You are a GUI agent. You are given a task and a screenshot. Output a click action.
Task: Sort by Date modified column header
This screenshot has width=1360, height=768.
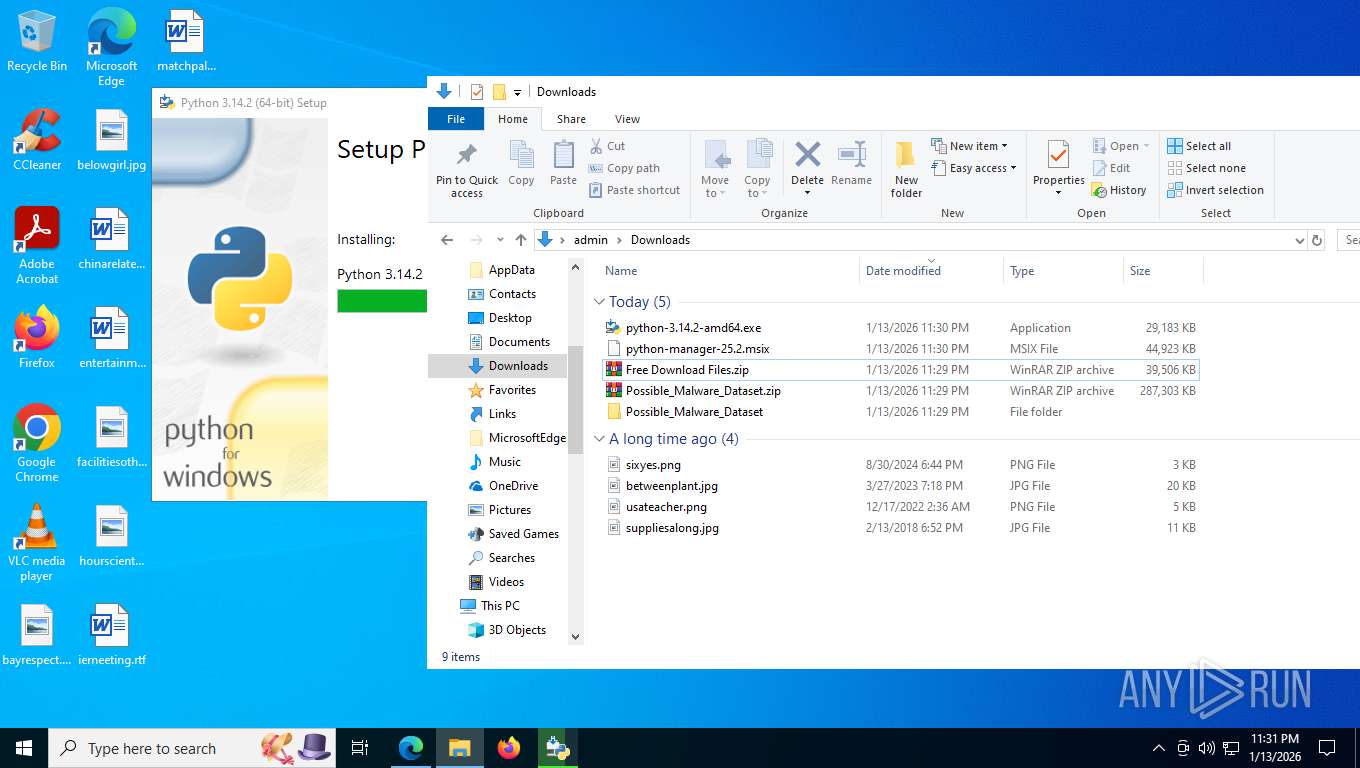tap(931, 271)
